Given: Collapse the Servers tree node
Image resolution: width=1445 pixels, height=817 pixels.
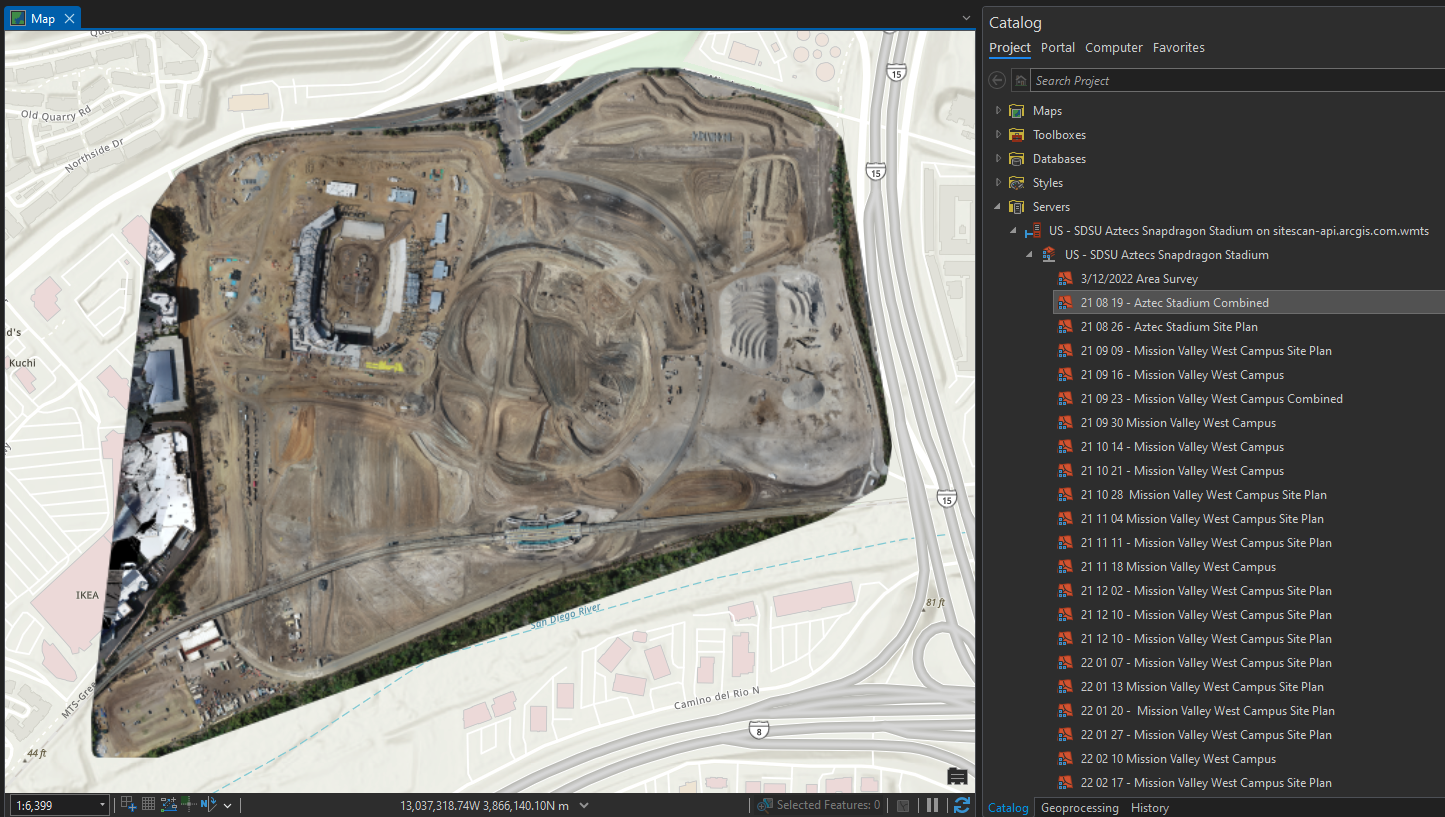Looking at the screenshot, I should (996, 206).
